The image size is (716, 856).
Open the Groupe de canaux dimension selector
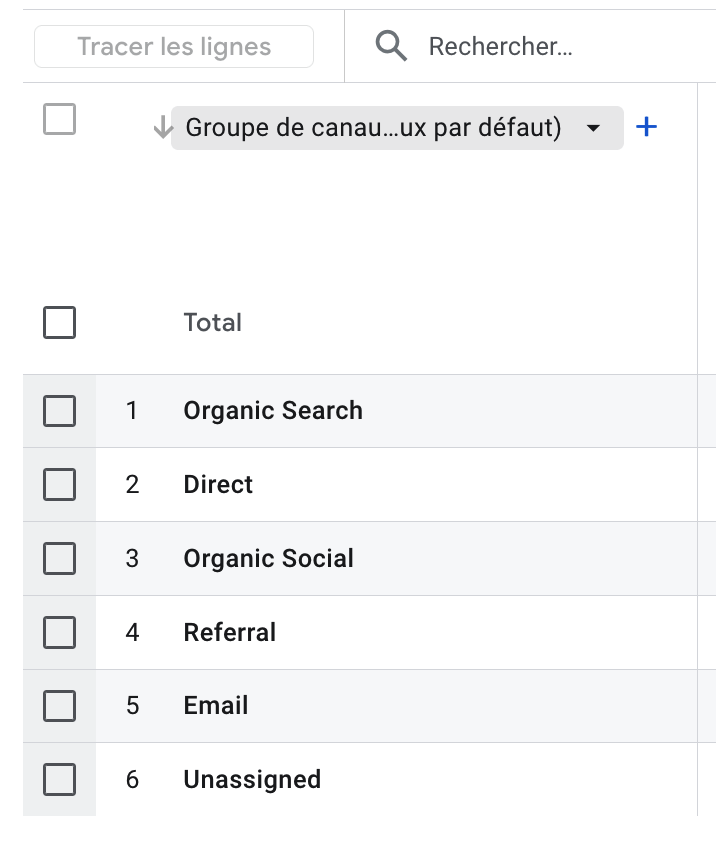(380, 127)
